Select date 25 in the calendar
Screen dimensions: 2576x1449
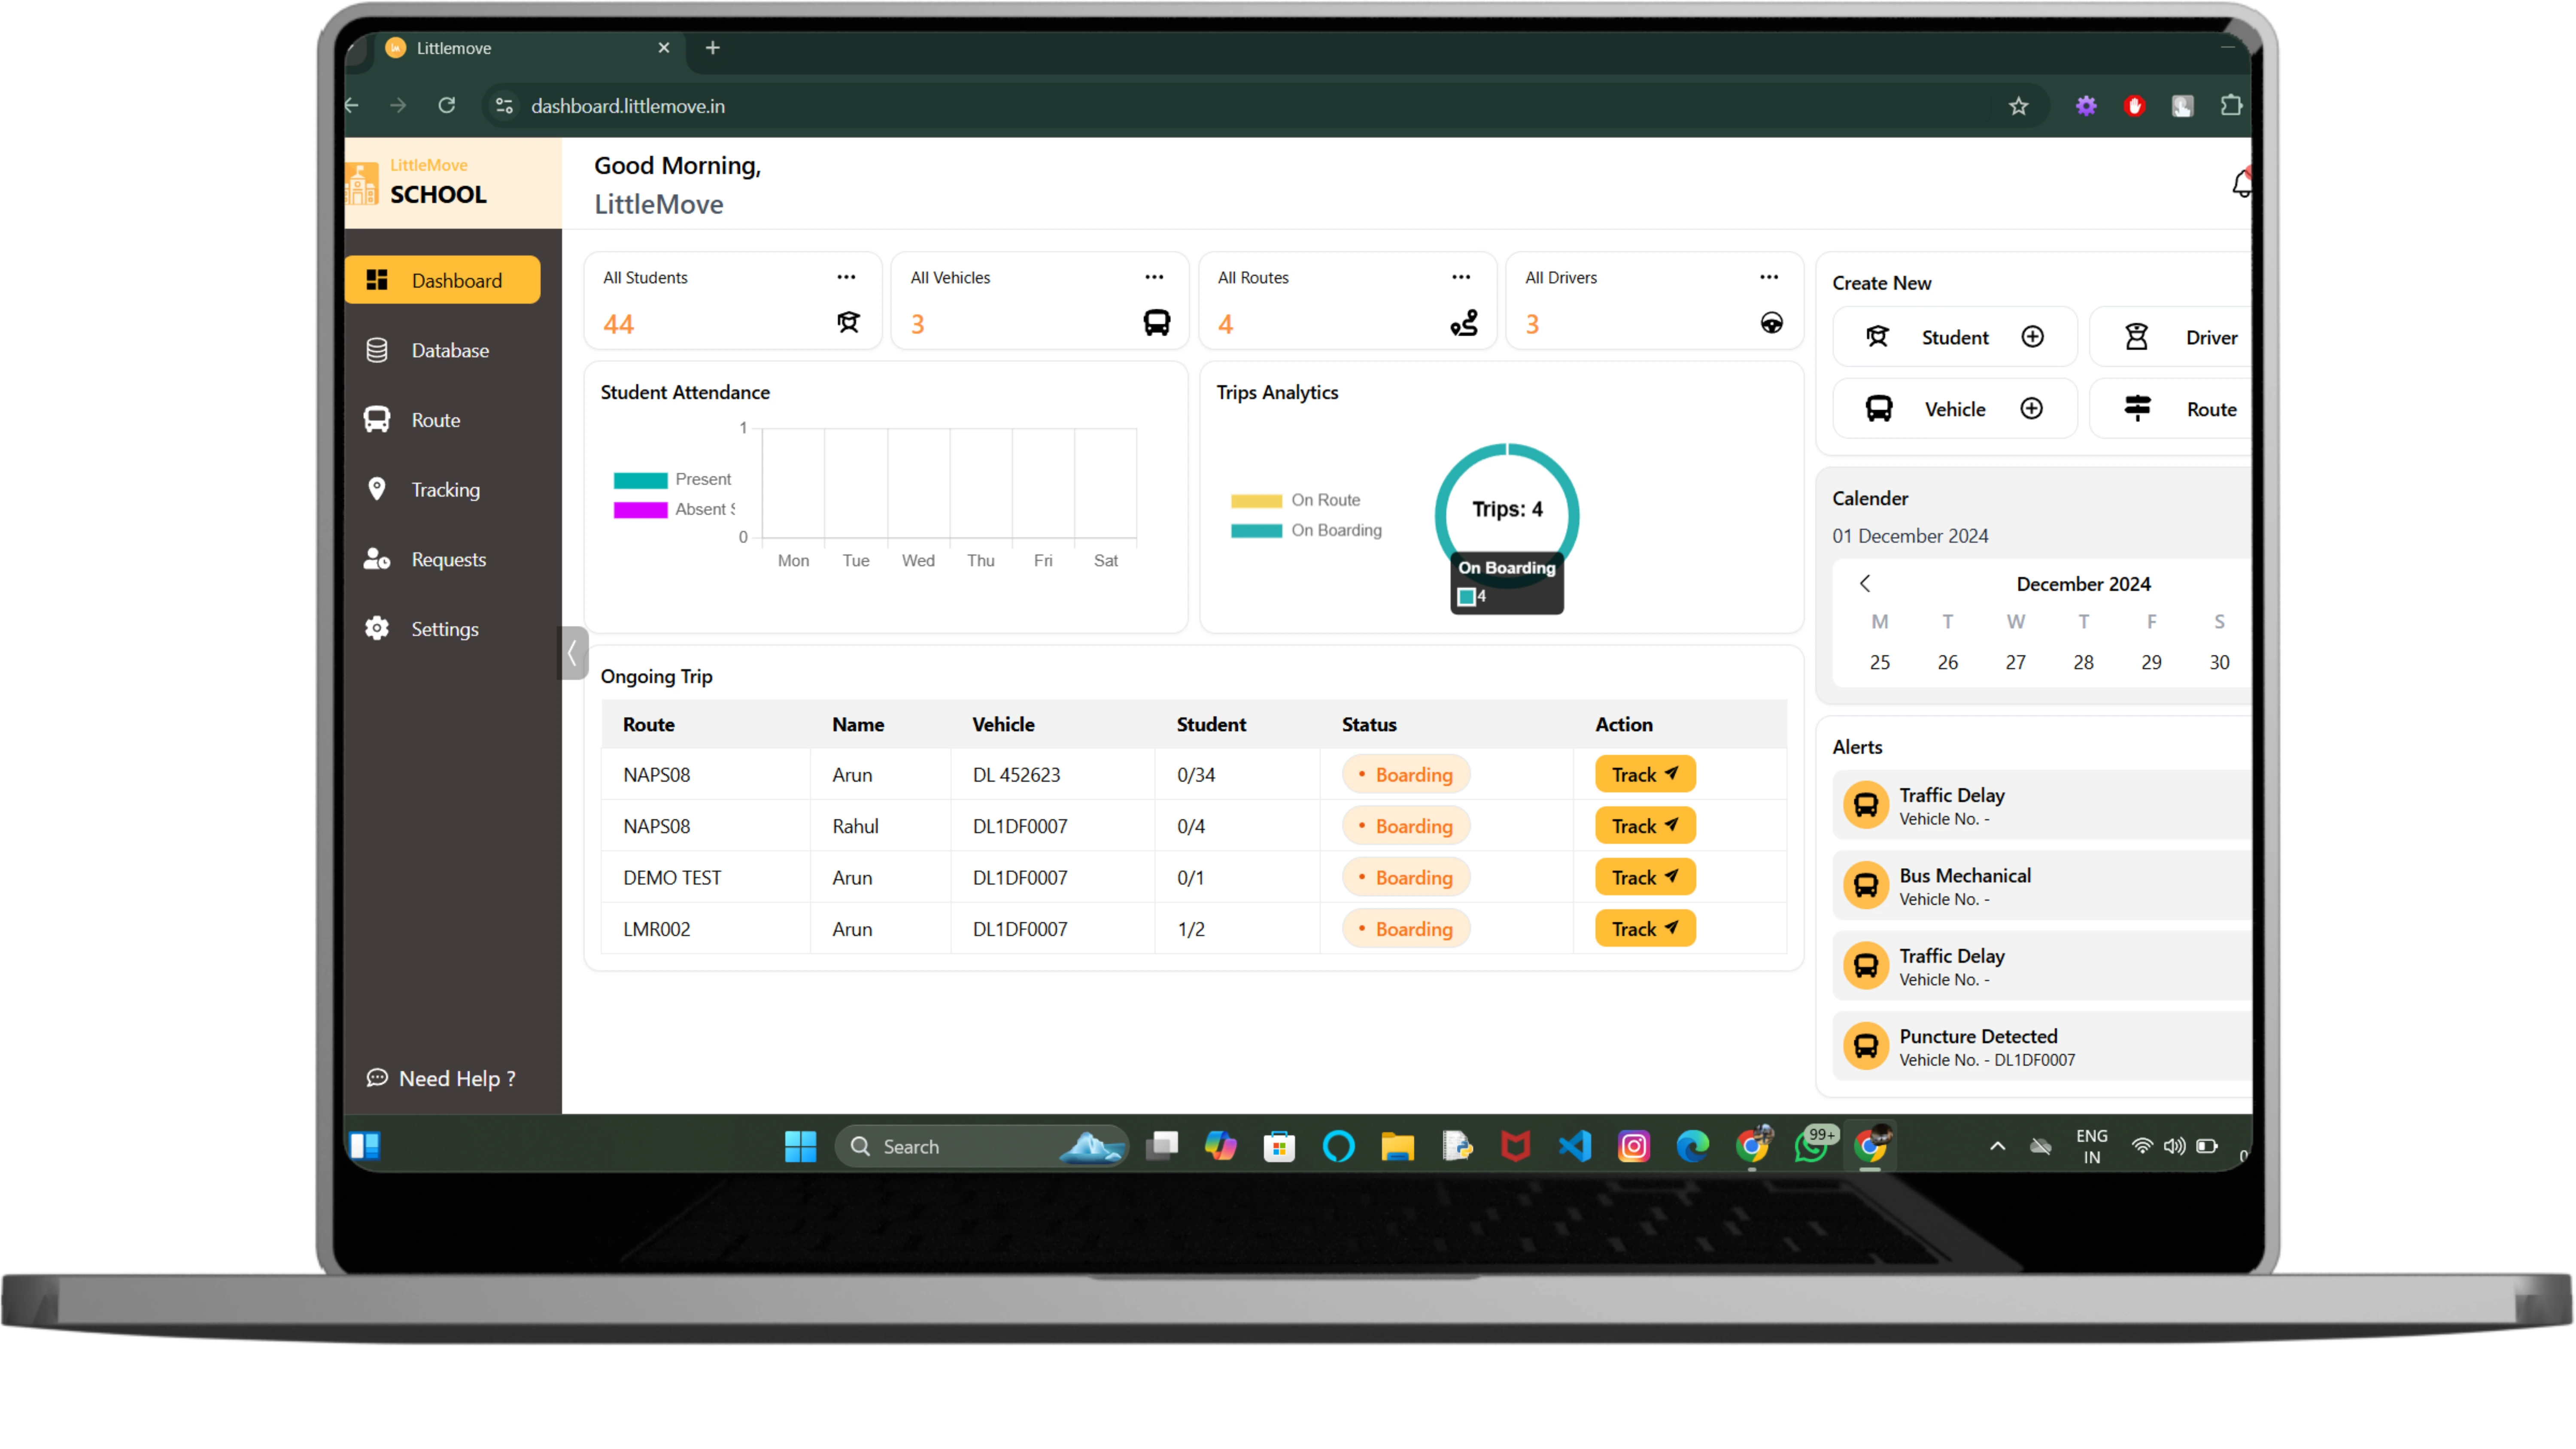[1879, 662]
